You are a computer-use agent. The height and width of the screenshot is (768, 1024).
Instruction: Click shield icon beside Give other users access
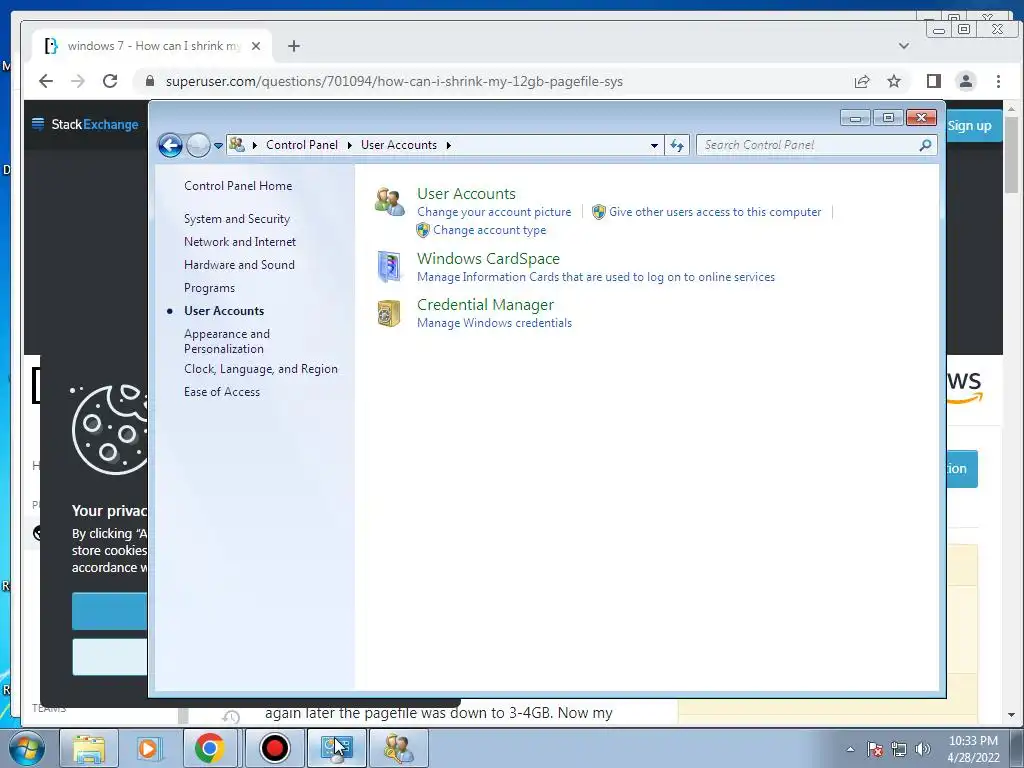coord(599,212)
